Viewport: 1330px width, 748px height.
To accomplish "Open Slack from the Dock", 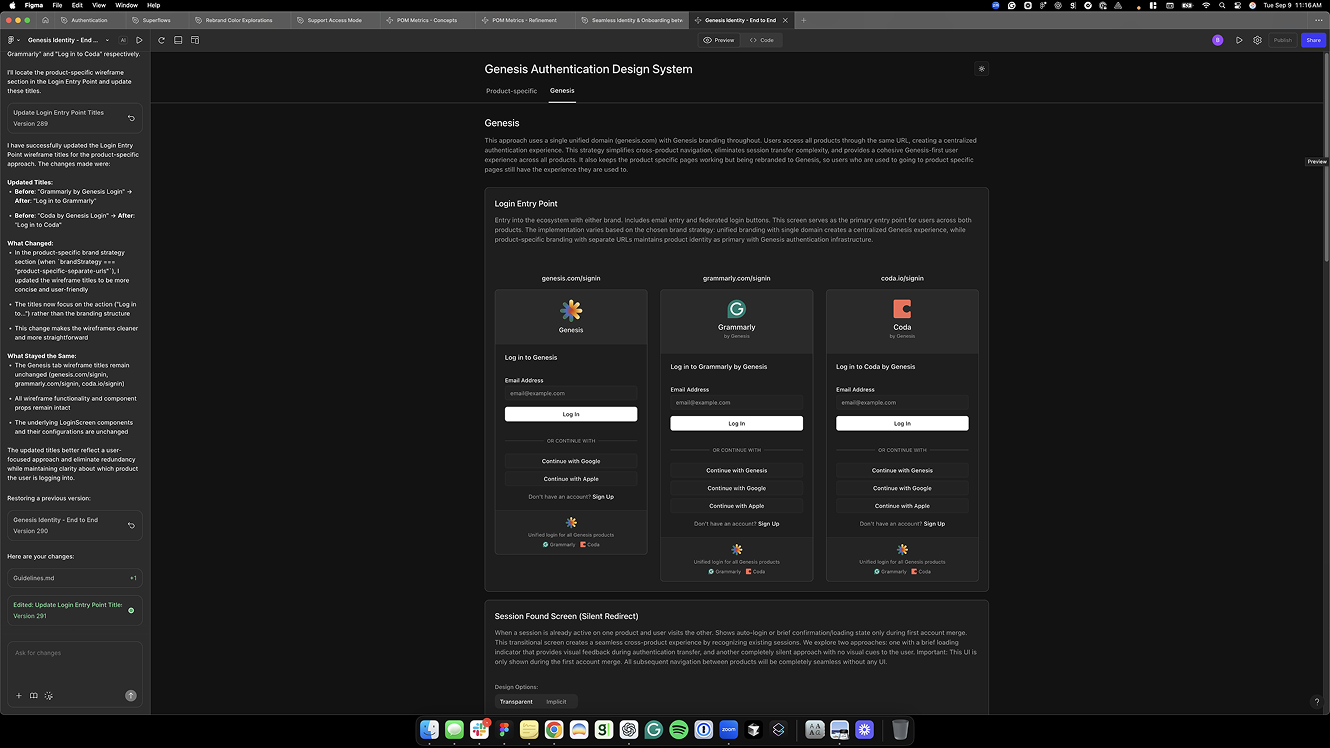I will click(x=479, y=730).
